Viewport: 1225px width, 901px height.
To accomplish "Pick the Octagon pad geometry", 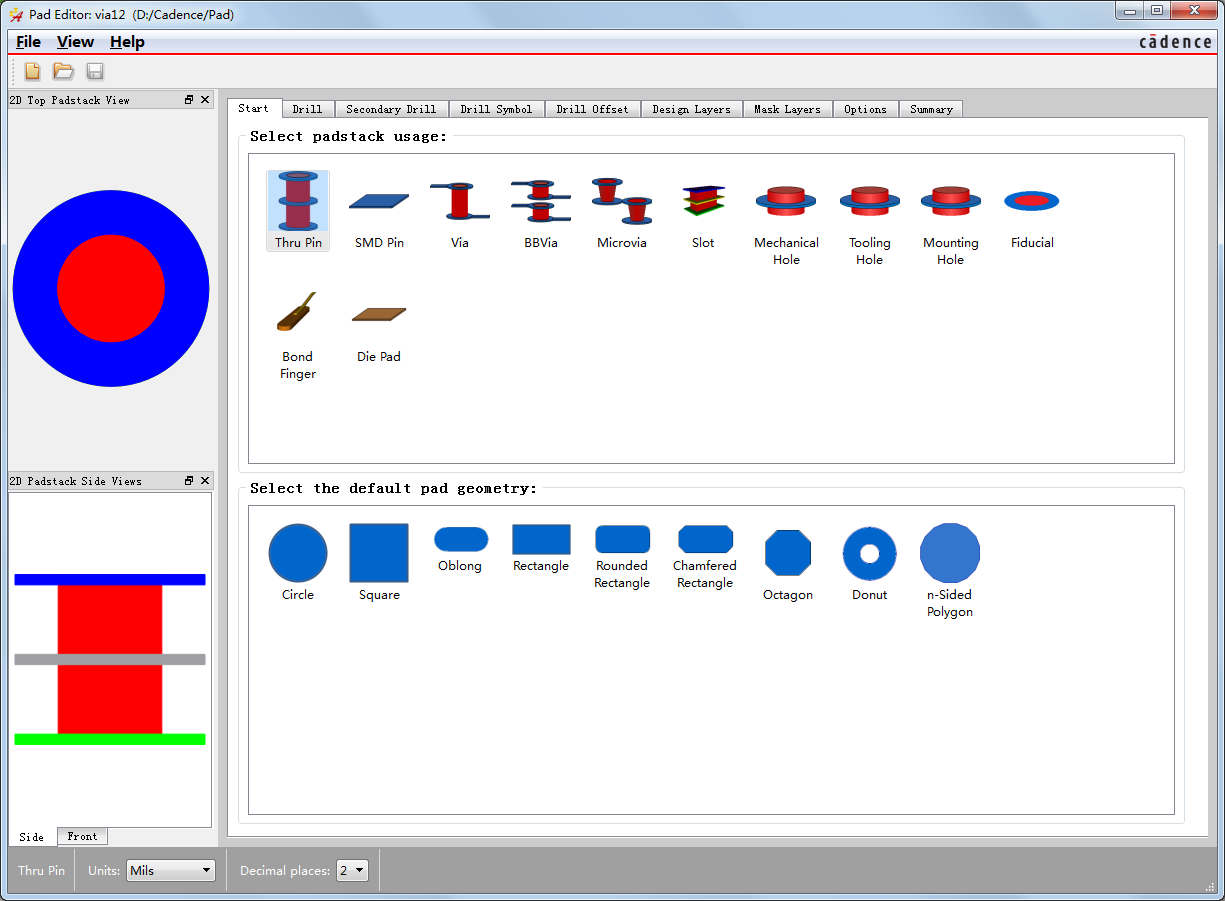I will (x=787, y=562).
